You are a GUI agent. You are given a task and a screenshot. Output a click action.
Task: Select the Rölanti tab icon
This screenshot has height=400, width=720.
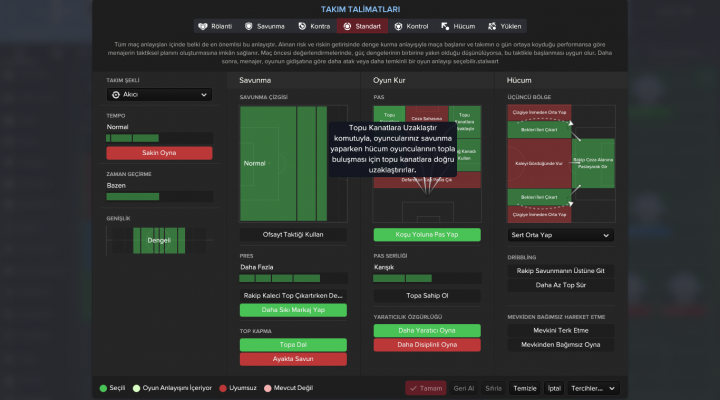pyautogui.click(x=204, y=26)
